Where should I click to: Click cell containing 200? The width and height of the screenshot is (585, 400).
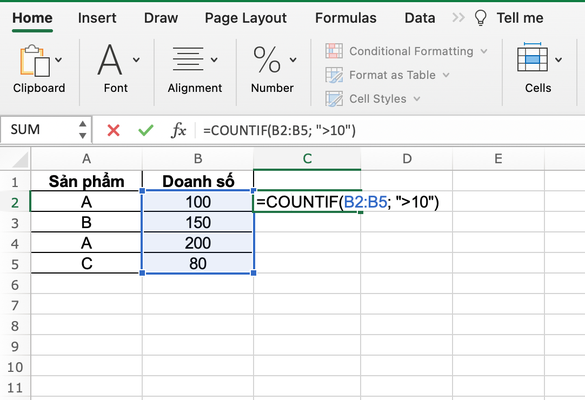point(198,243)
